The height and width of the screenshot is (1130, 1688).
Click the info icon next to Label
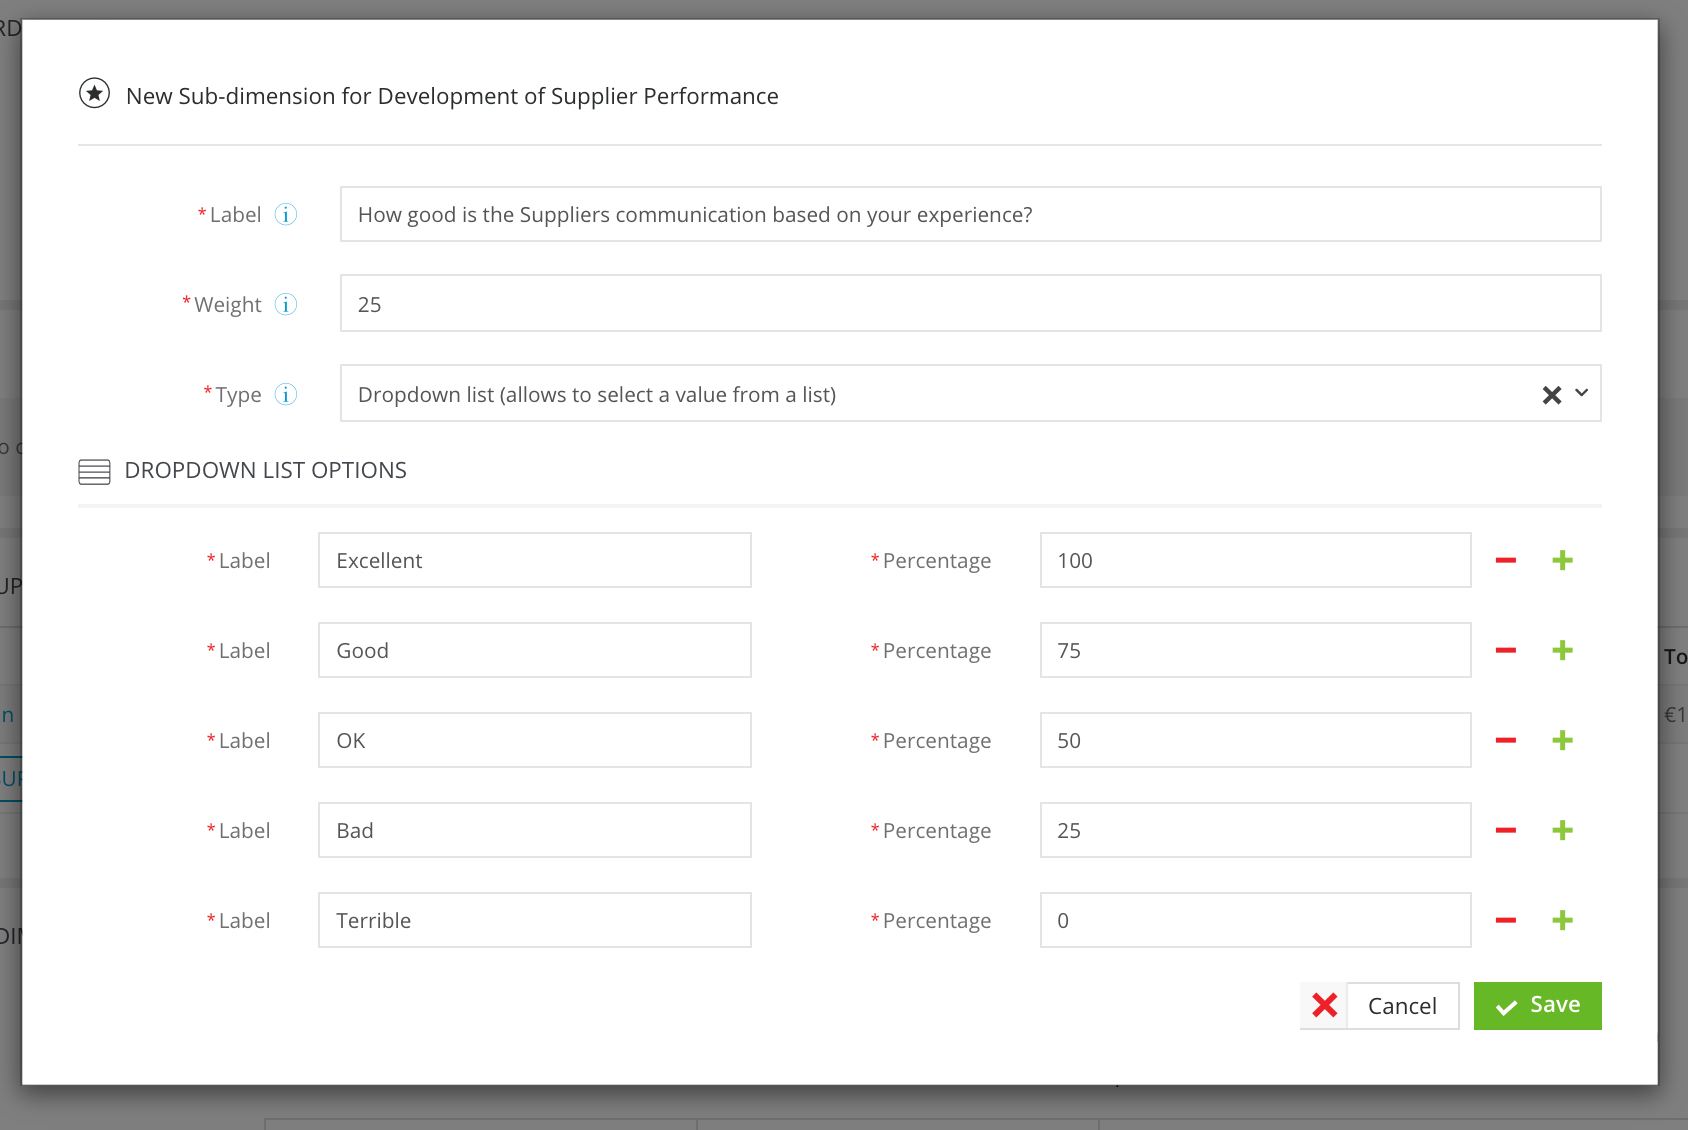[286, 215]
